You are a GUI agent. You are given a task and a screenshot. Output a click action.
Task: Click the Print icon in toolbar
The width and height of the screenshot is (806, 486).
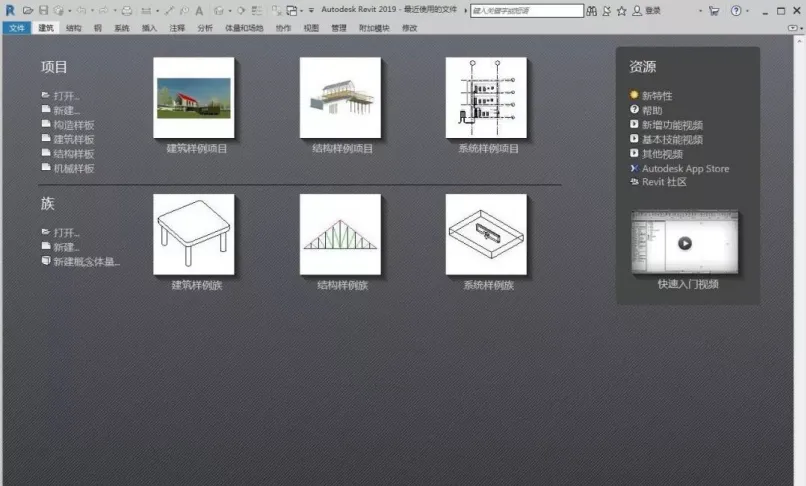127,10
